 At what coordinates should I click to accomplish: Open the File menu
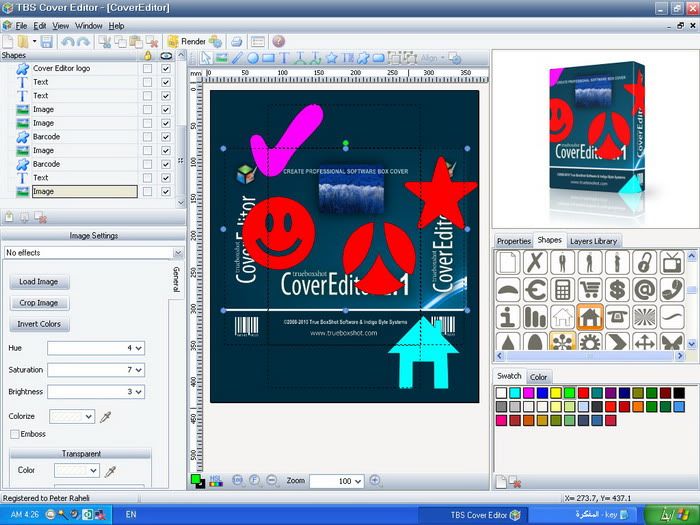(x=21, y=26)
